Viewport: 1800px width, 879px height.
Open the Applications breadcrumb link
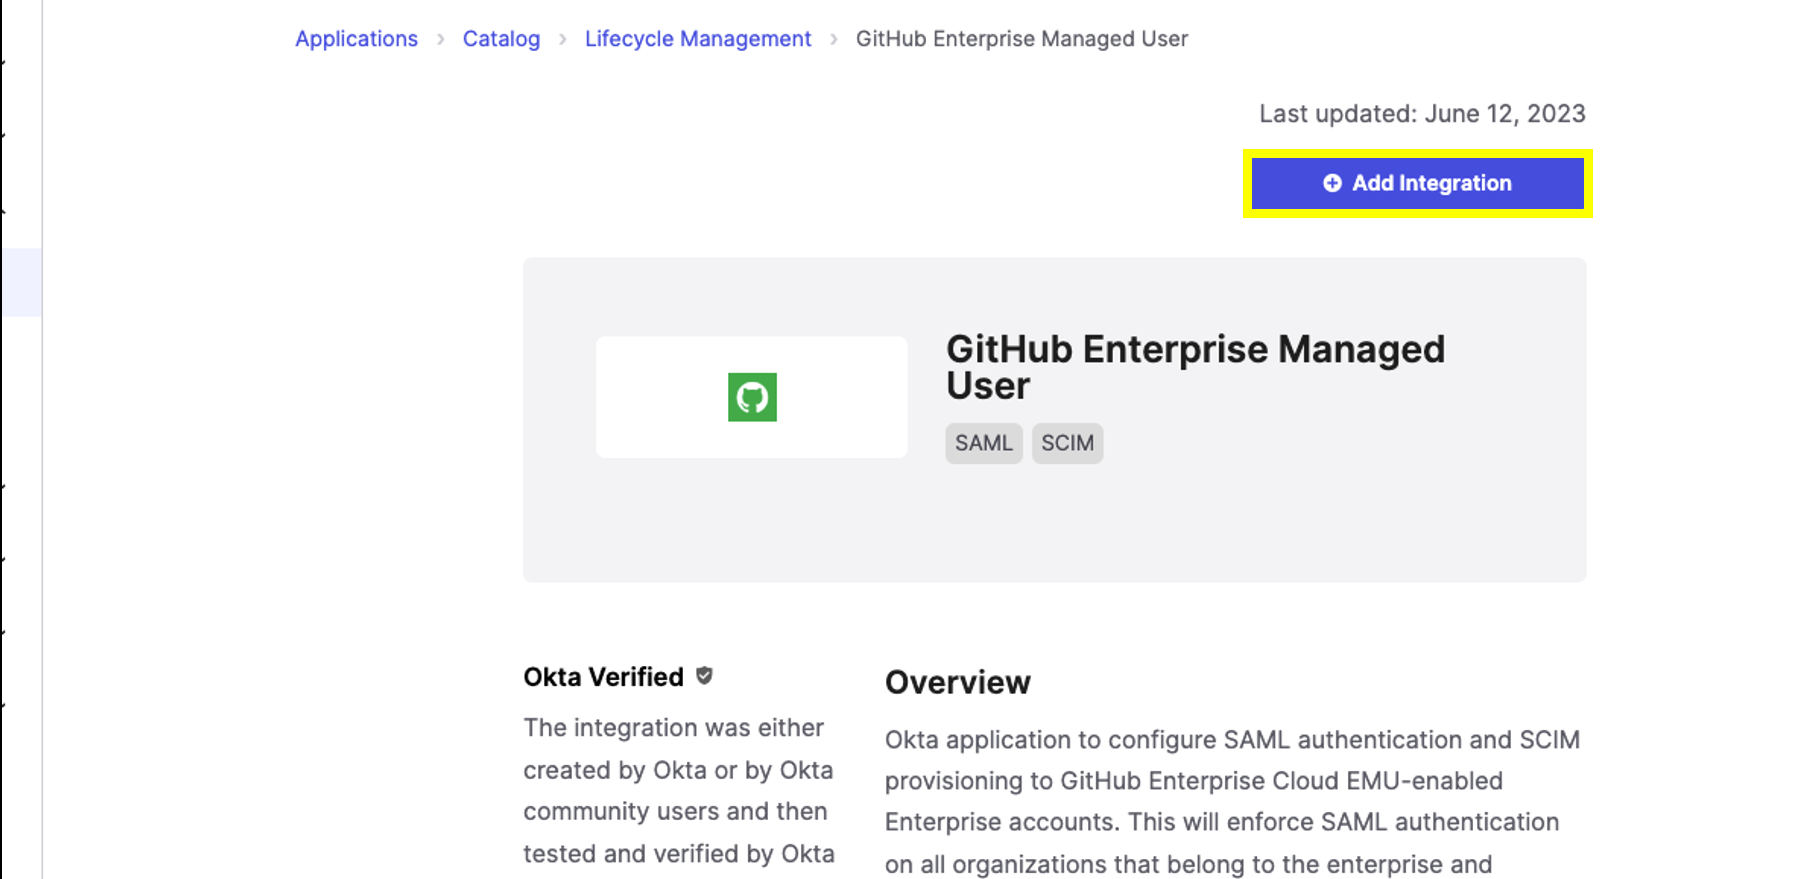(356, 39)
